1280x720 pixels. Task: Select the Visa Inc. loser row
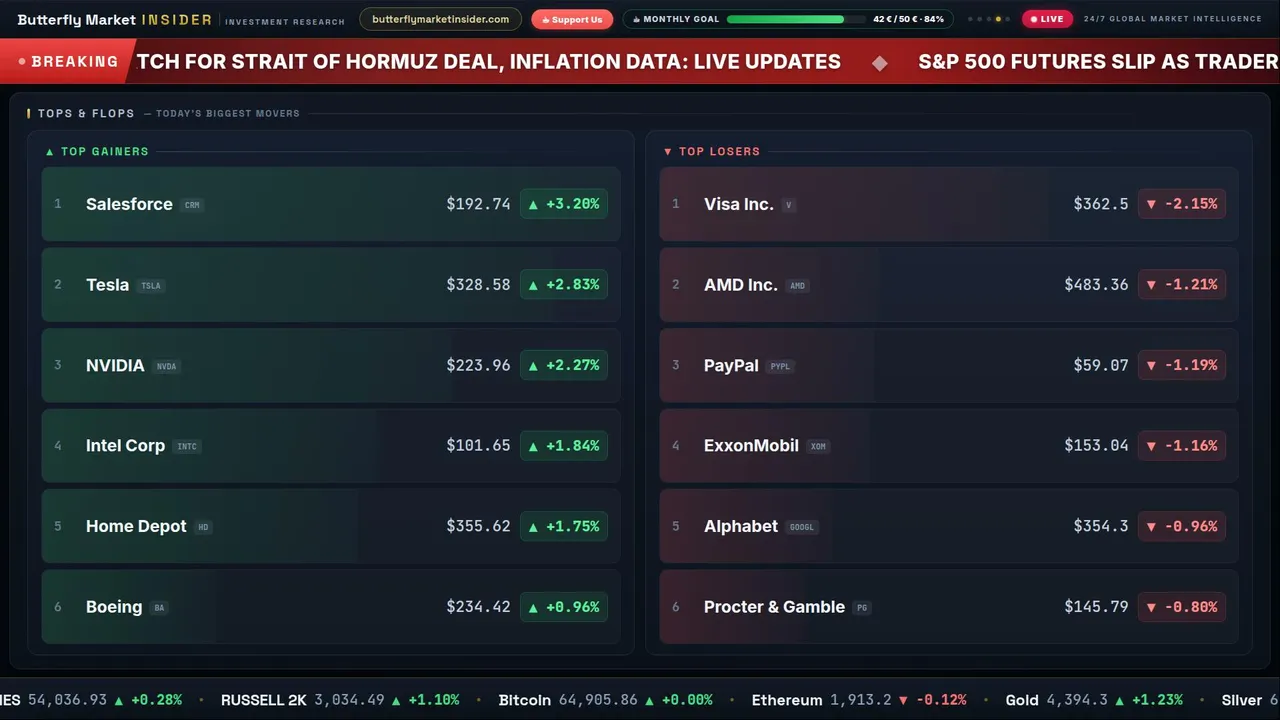coord(949,204)
